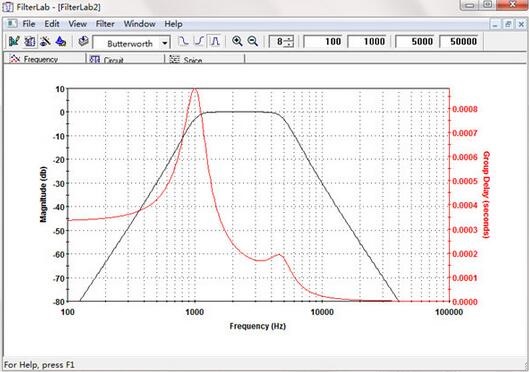Decrease the filter order 8 spinner
The width and height of the screenshot is (529, 372).
click(289, 44)
